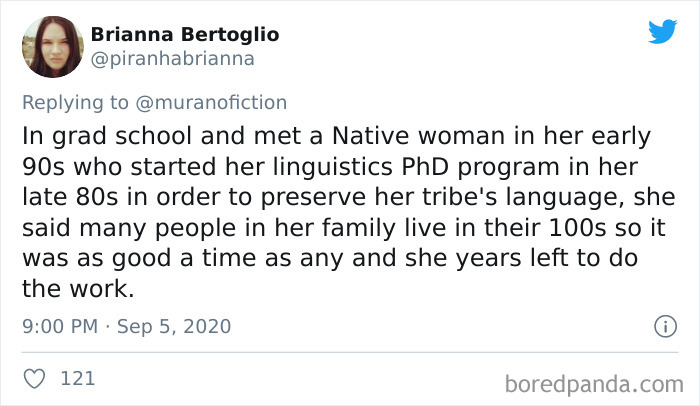
Task: Click the word "linguistics" in the tweet
Action: tap(332, 167)
